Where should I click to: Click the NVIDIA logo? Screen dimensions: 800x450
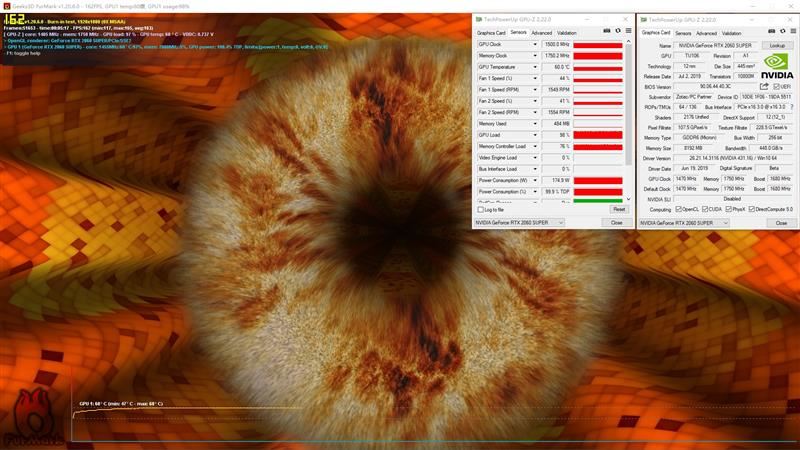pos(777,66)
